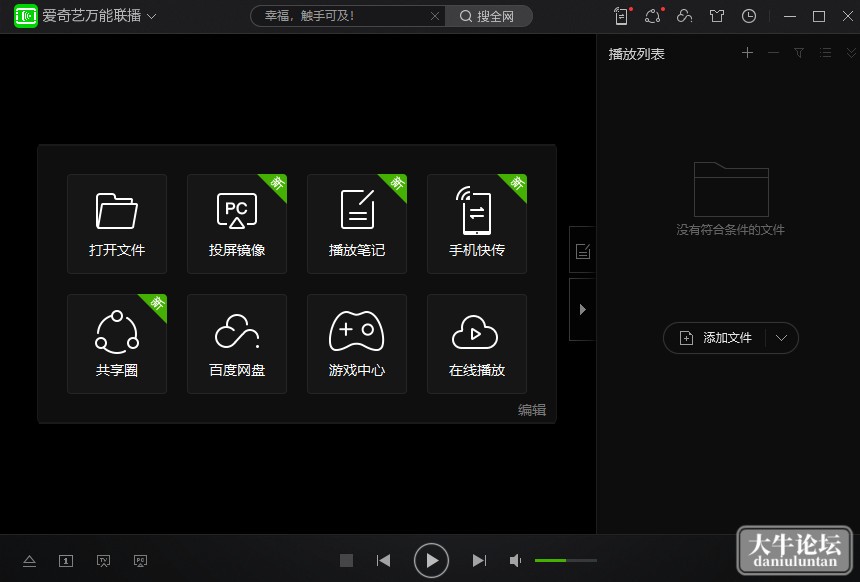Click the 搜全网 search button
Screen dimensions: 860x582
coord(488,16)
